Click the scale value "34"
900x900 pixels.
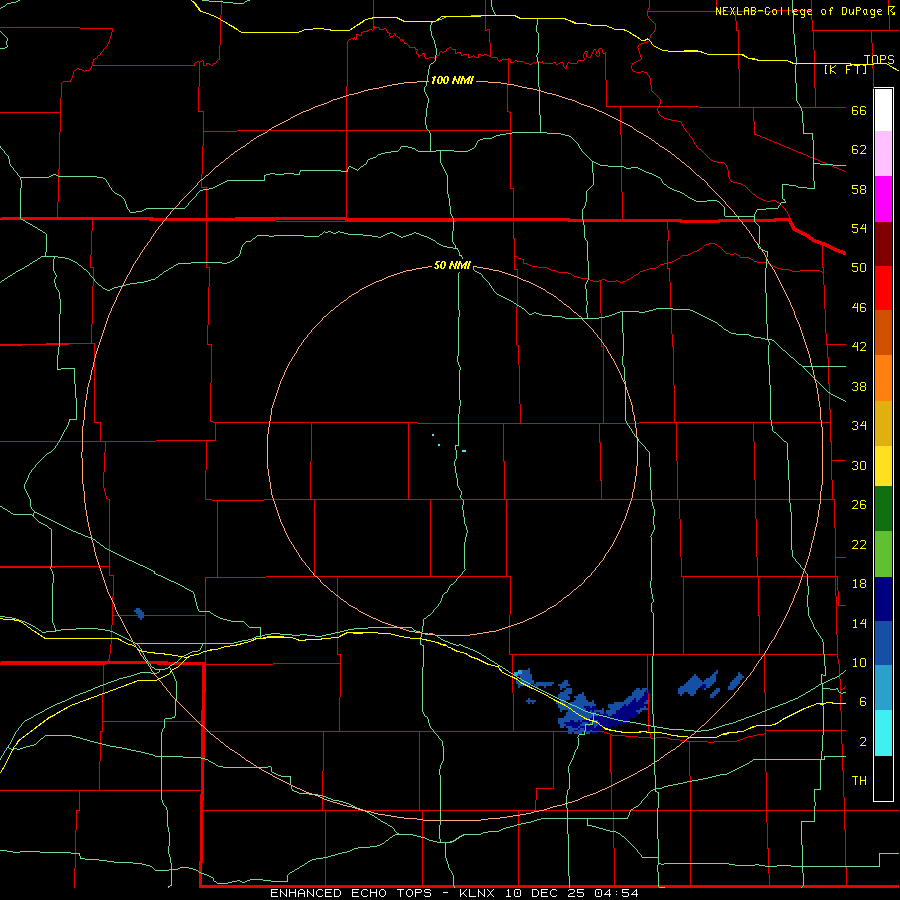(859, 426)
